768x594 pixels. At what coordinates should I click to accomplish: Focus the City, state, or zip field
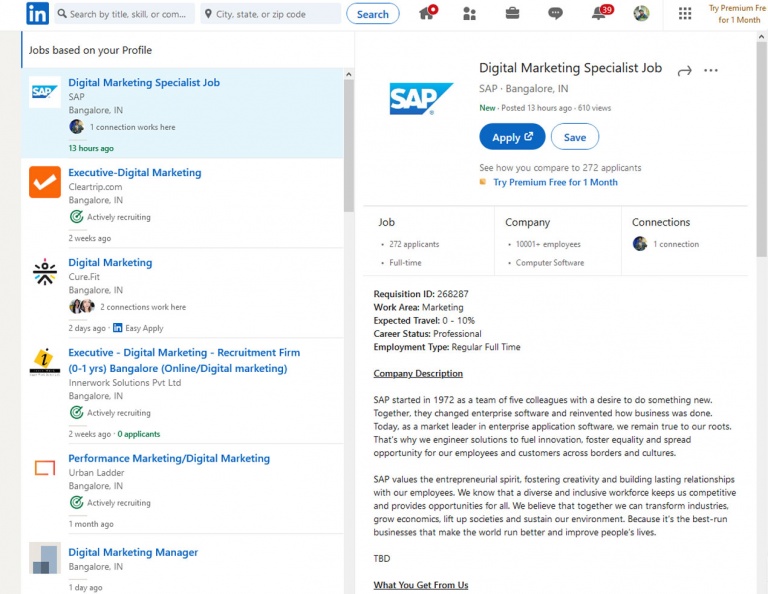tap(270, 14)
